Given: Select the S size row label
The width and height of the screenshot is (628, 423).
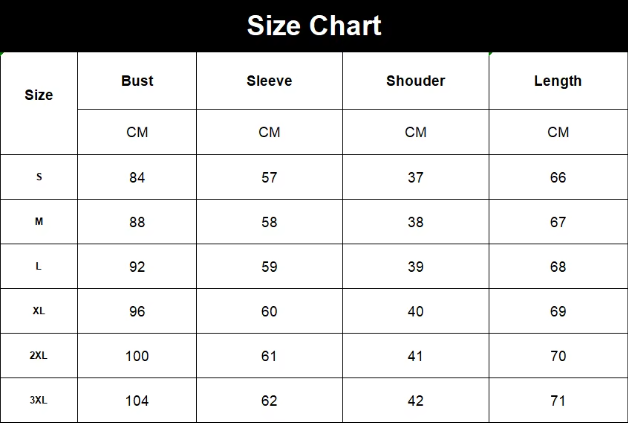Looking at the screenshot, I should pos(39,177).
